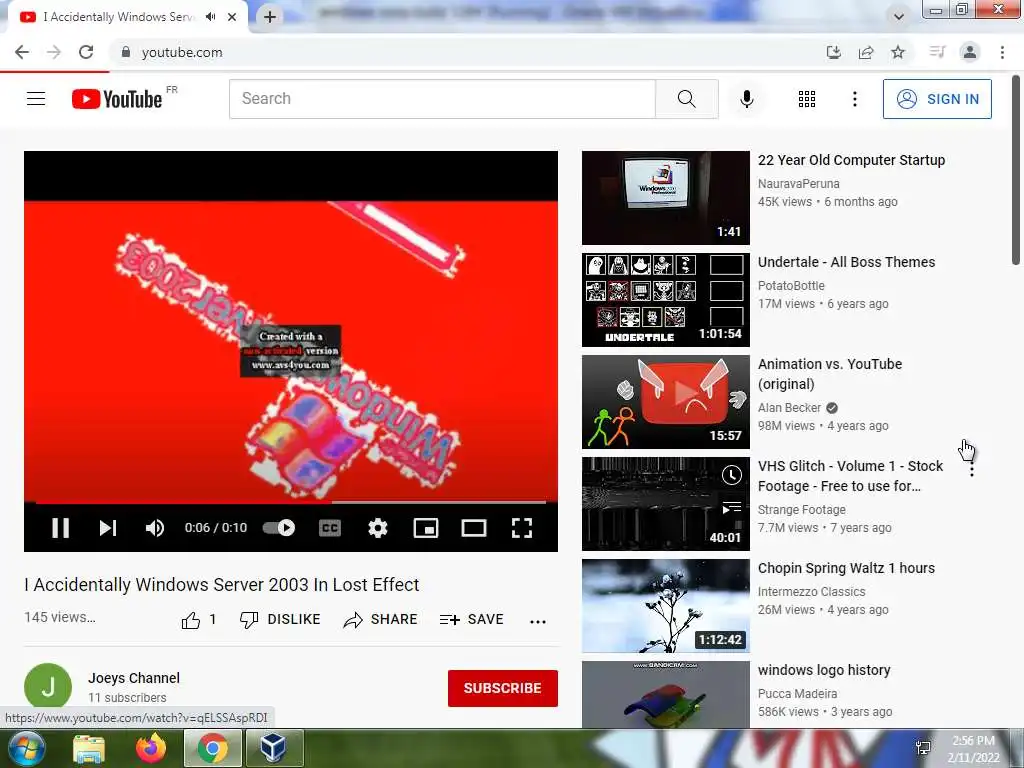The height and width of the screenshot is (768, 1024).
Task: Click the search magnifier button
Action: [686, 99]
